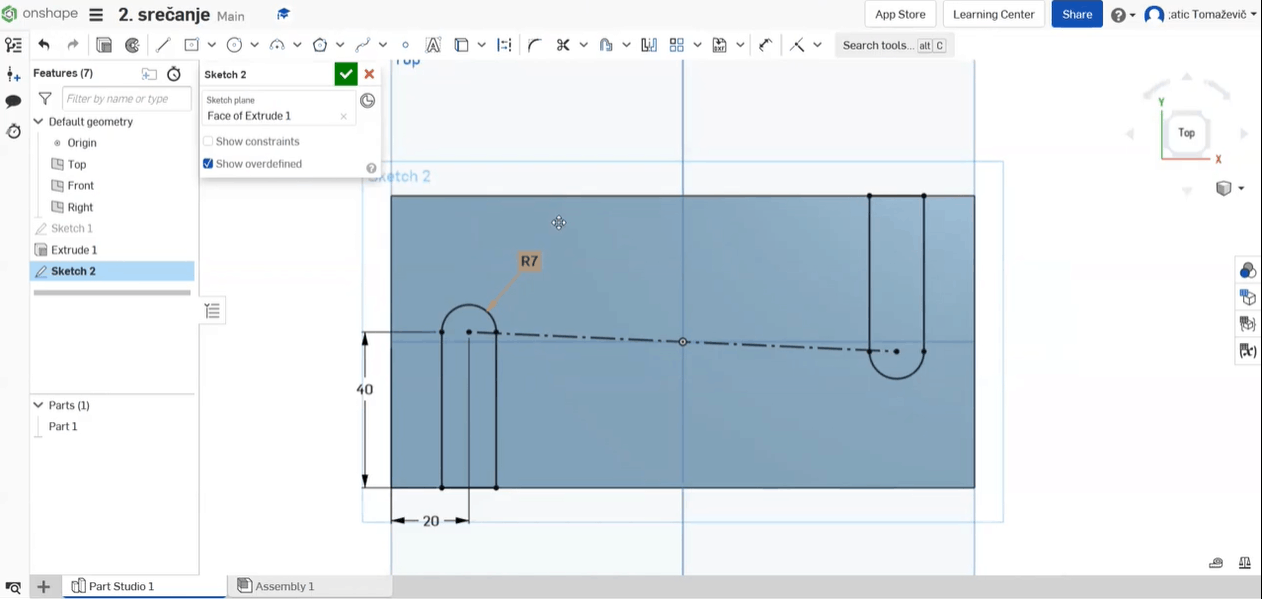This screenshot has height=599, width=1262.
Task: Select the sketch Text tool
Action: (433, 45)
